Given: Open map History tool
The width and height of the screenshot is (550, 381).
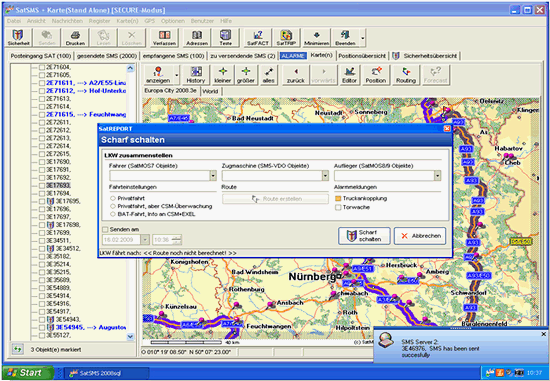Looking at the screenshot, I should [196, 75].
